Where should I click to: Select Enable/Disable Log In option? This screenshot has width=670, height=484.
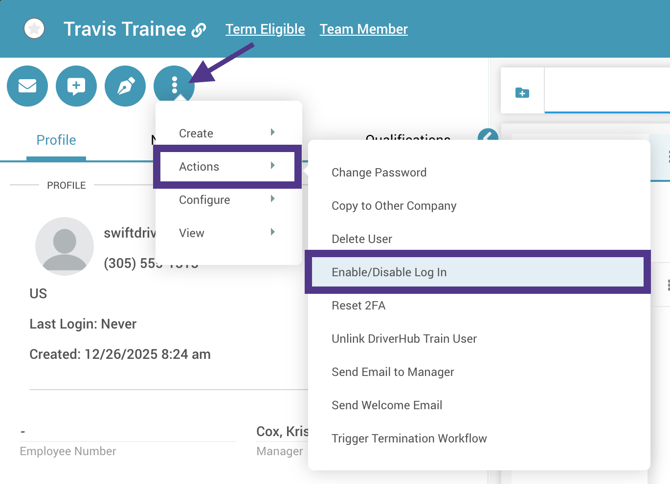pyautogui.click(x=389, y=272)
